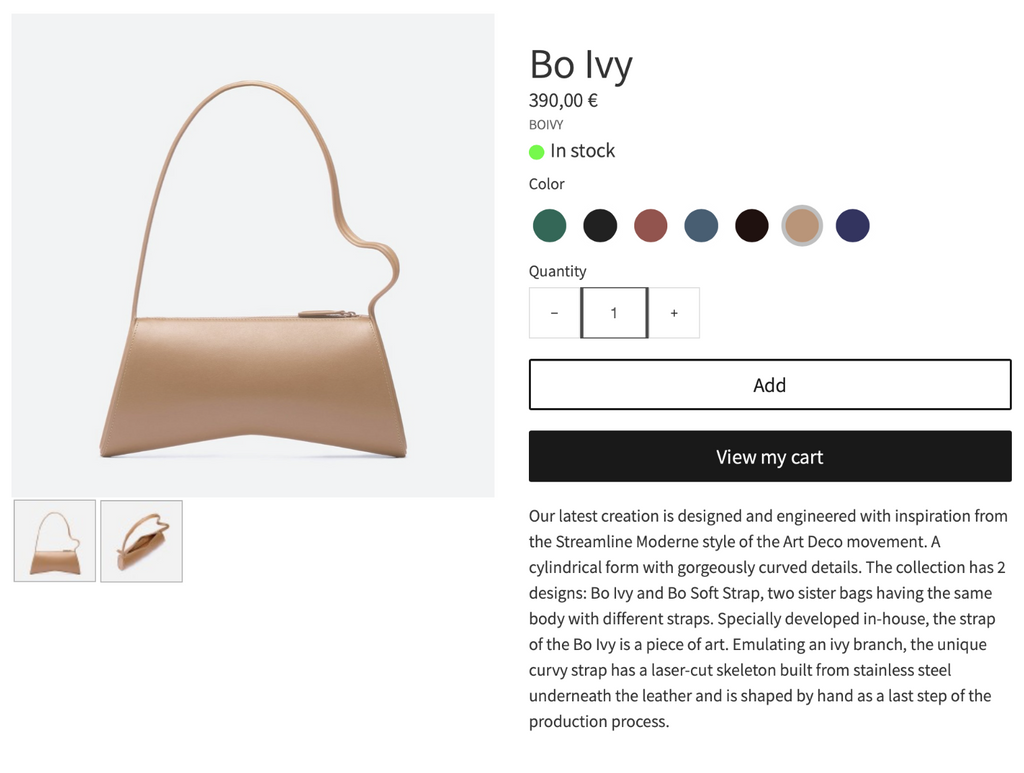1024x773 pixels.
Task: Choose the black color swatch
Action: (x=600, y=225)
